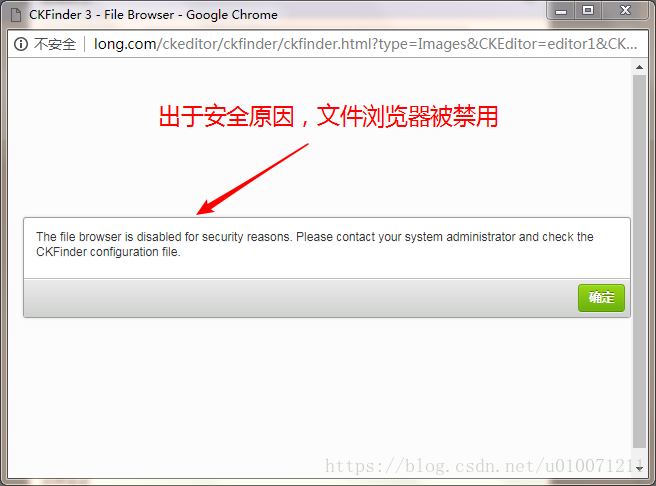Click the page document icon in title bar
656x486 pixels.
[x=16, y=15]
